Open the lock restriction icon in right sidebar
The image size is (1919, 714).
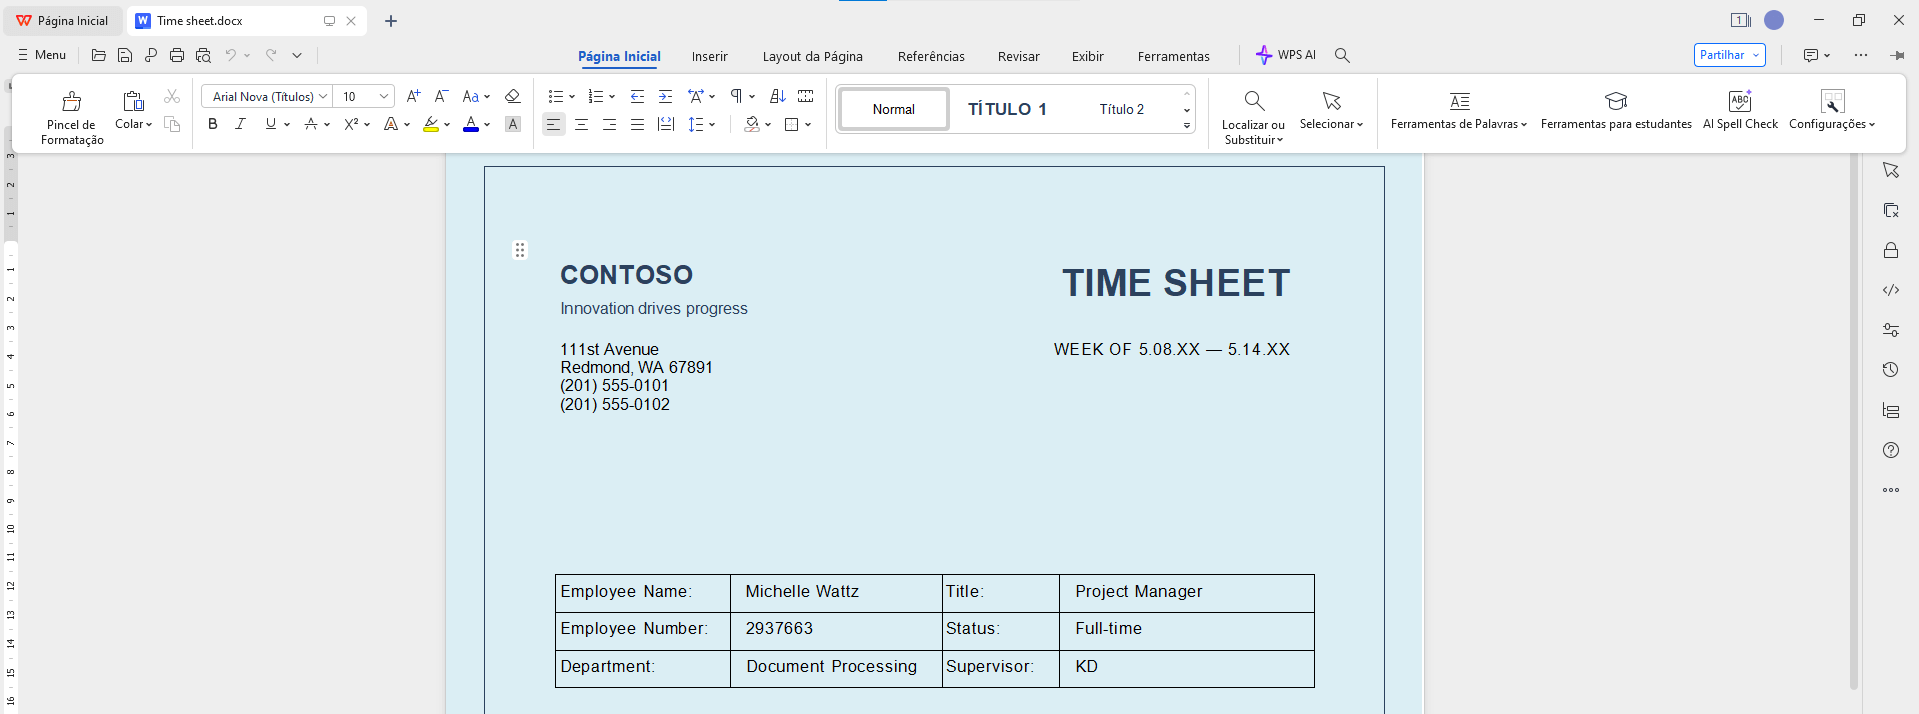1891,250
